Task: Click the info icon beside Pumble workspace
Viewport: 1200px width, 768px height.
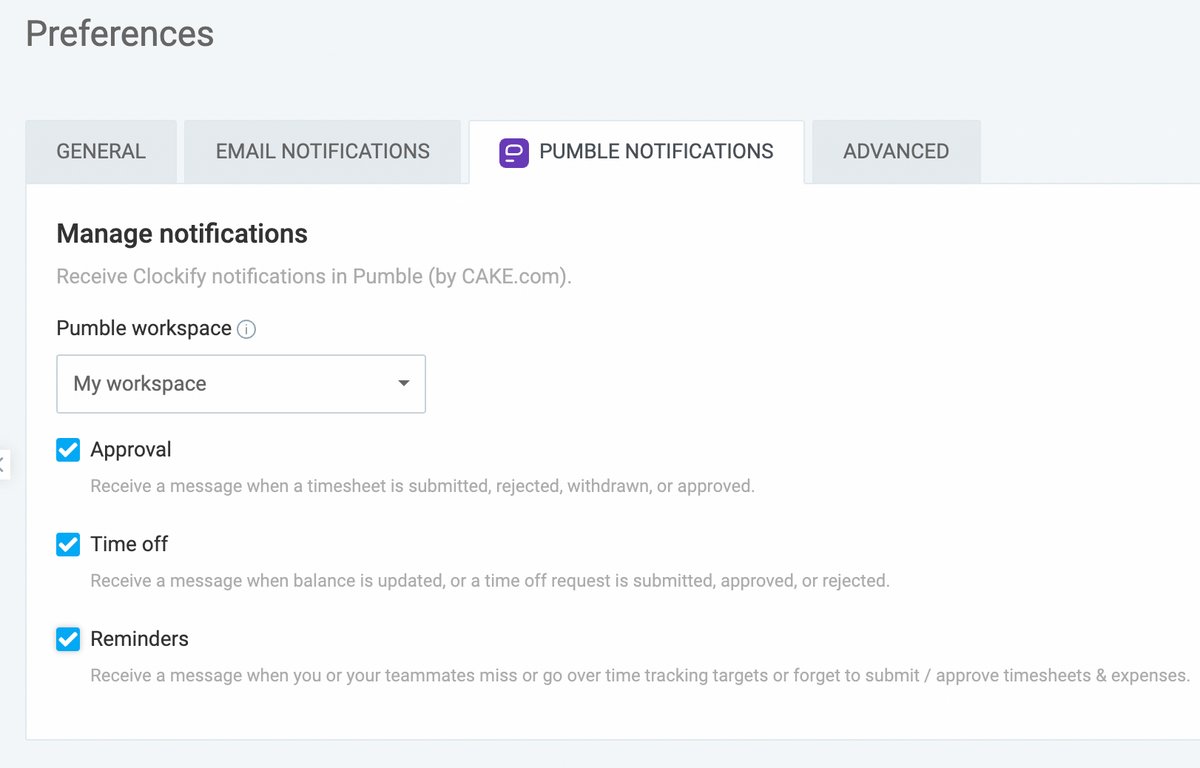Action: tap(246, 328)
